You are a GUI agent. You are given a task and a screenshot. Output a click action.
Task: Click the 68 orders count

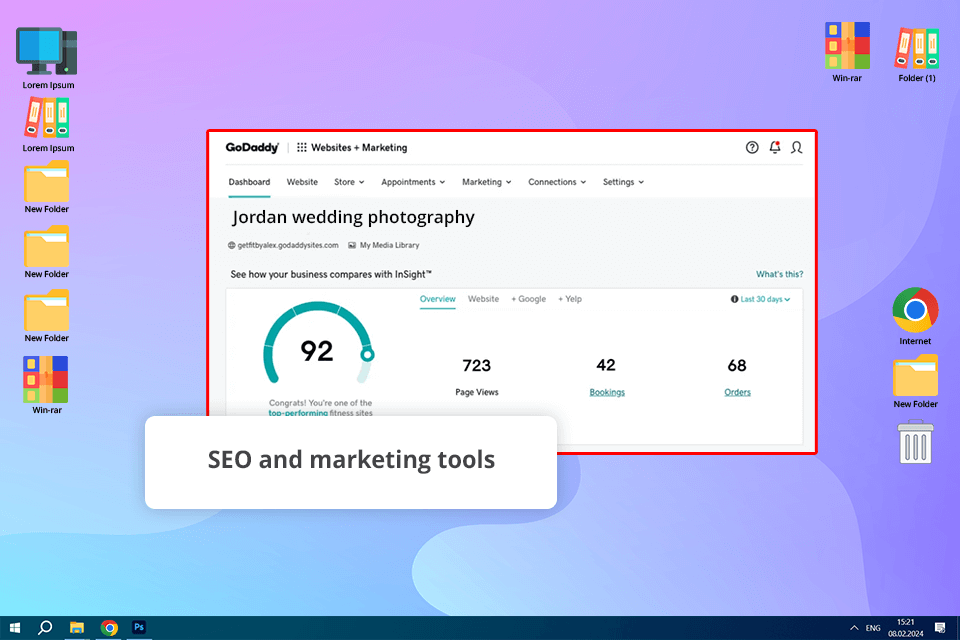(737, 366)
